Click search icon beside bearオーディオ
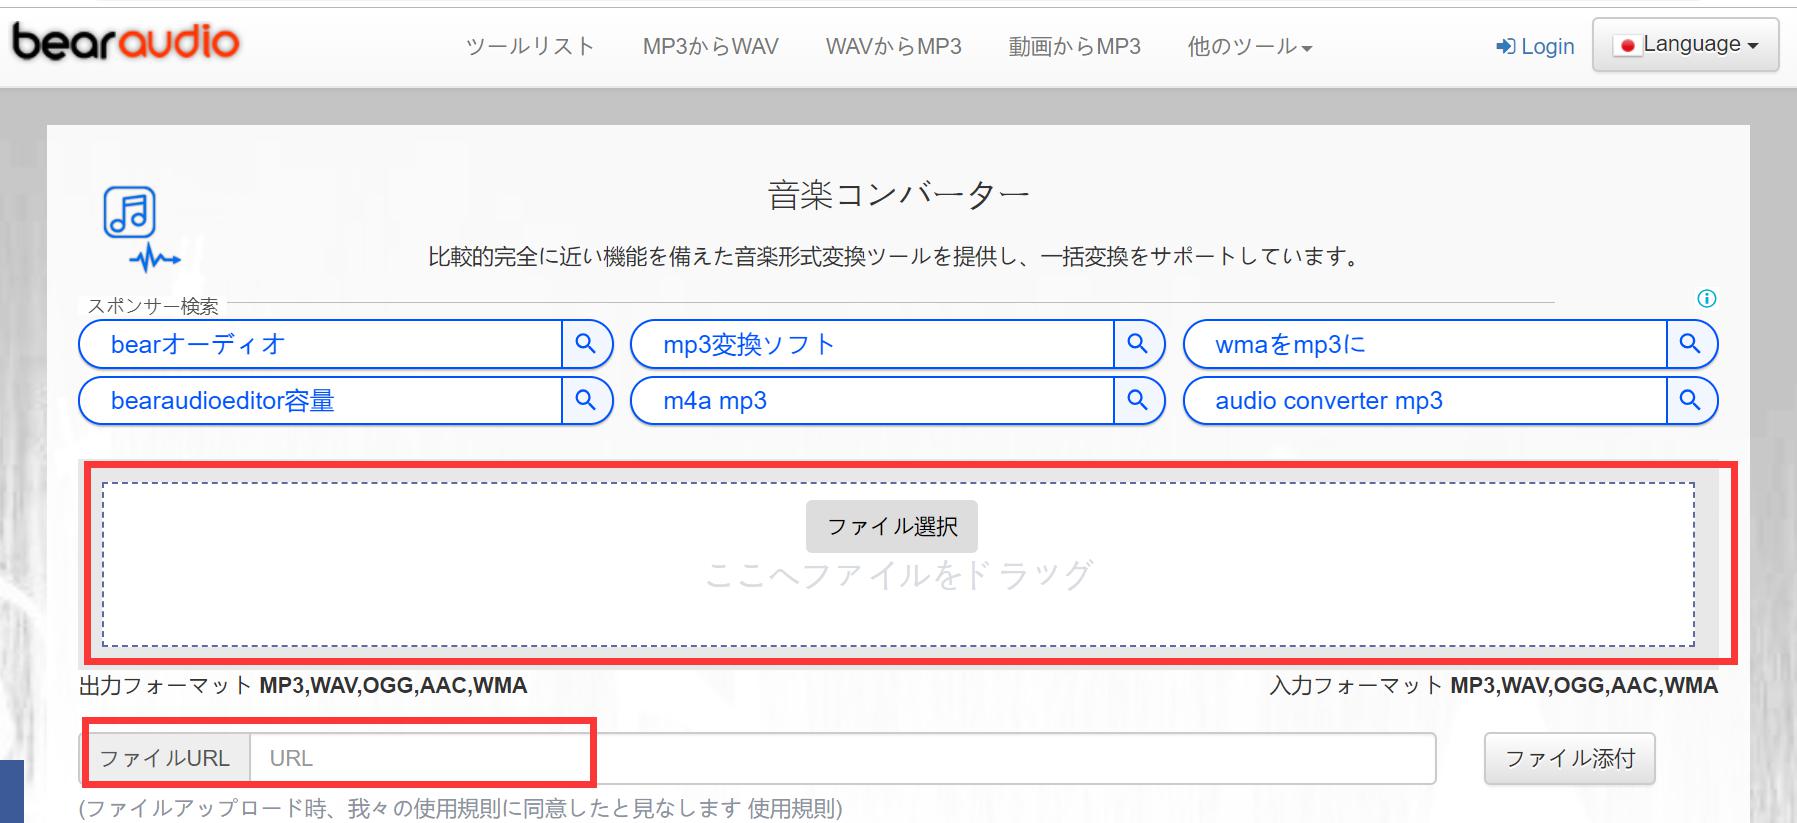Image resolution: width=1797 pixels, height=823 pixels. [x=586, y=344]
